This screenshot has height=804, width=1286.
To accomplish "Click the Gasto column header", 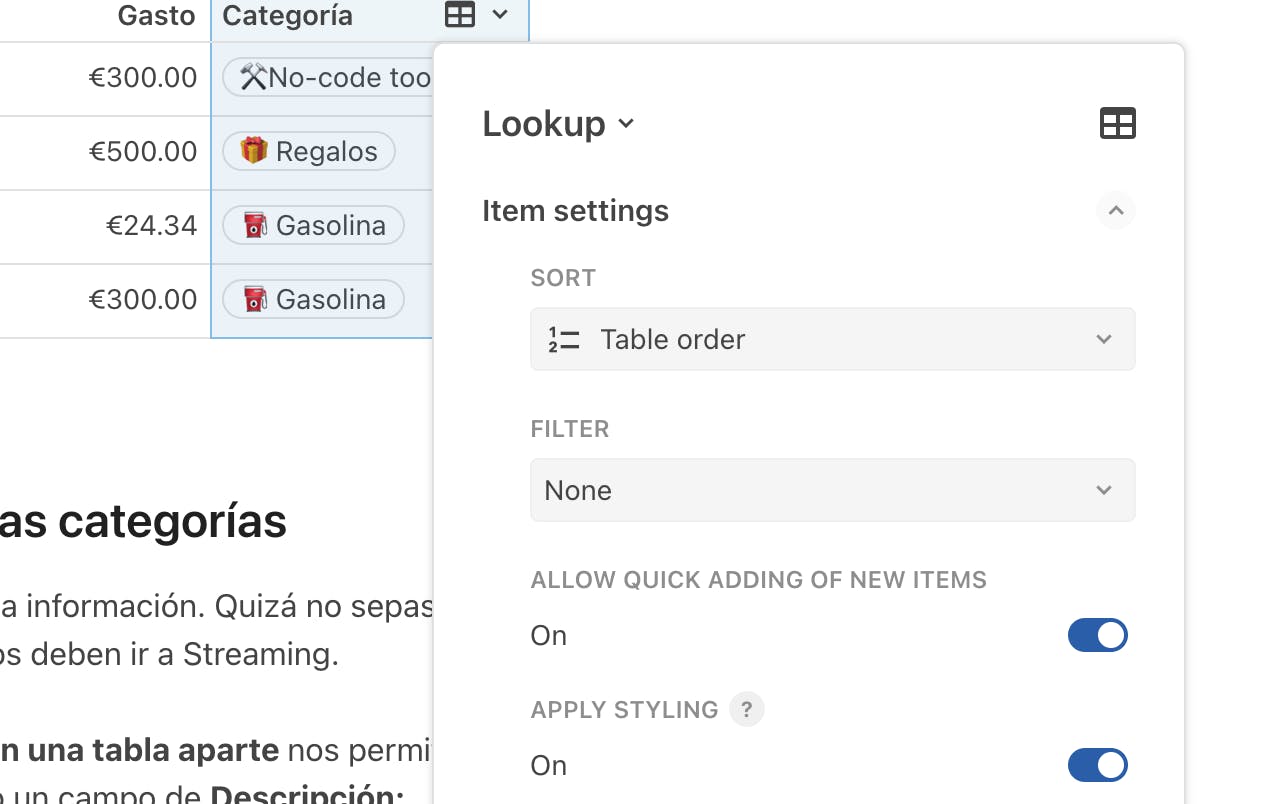I will (x=156, y=15).
